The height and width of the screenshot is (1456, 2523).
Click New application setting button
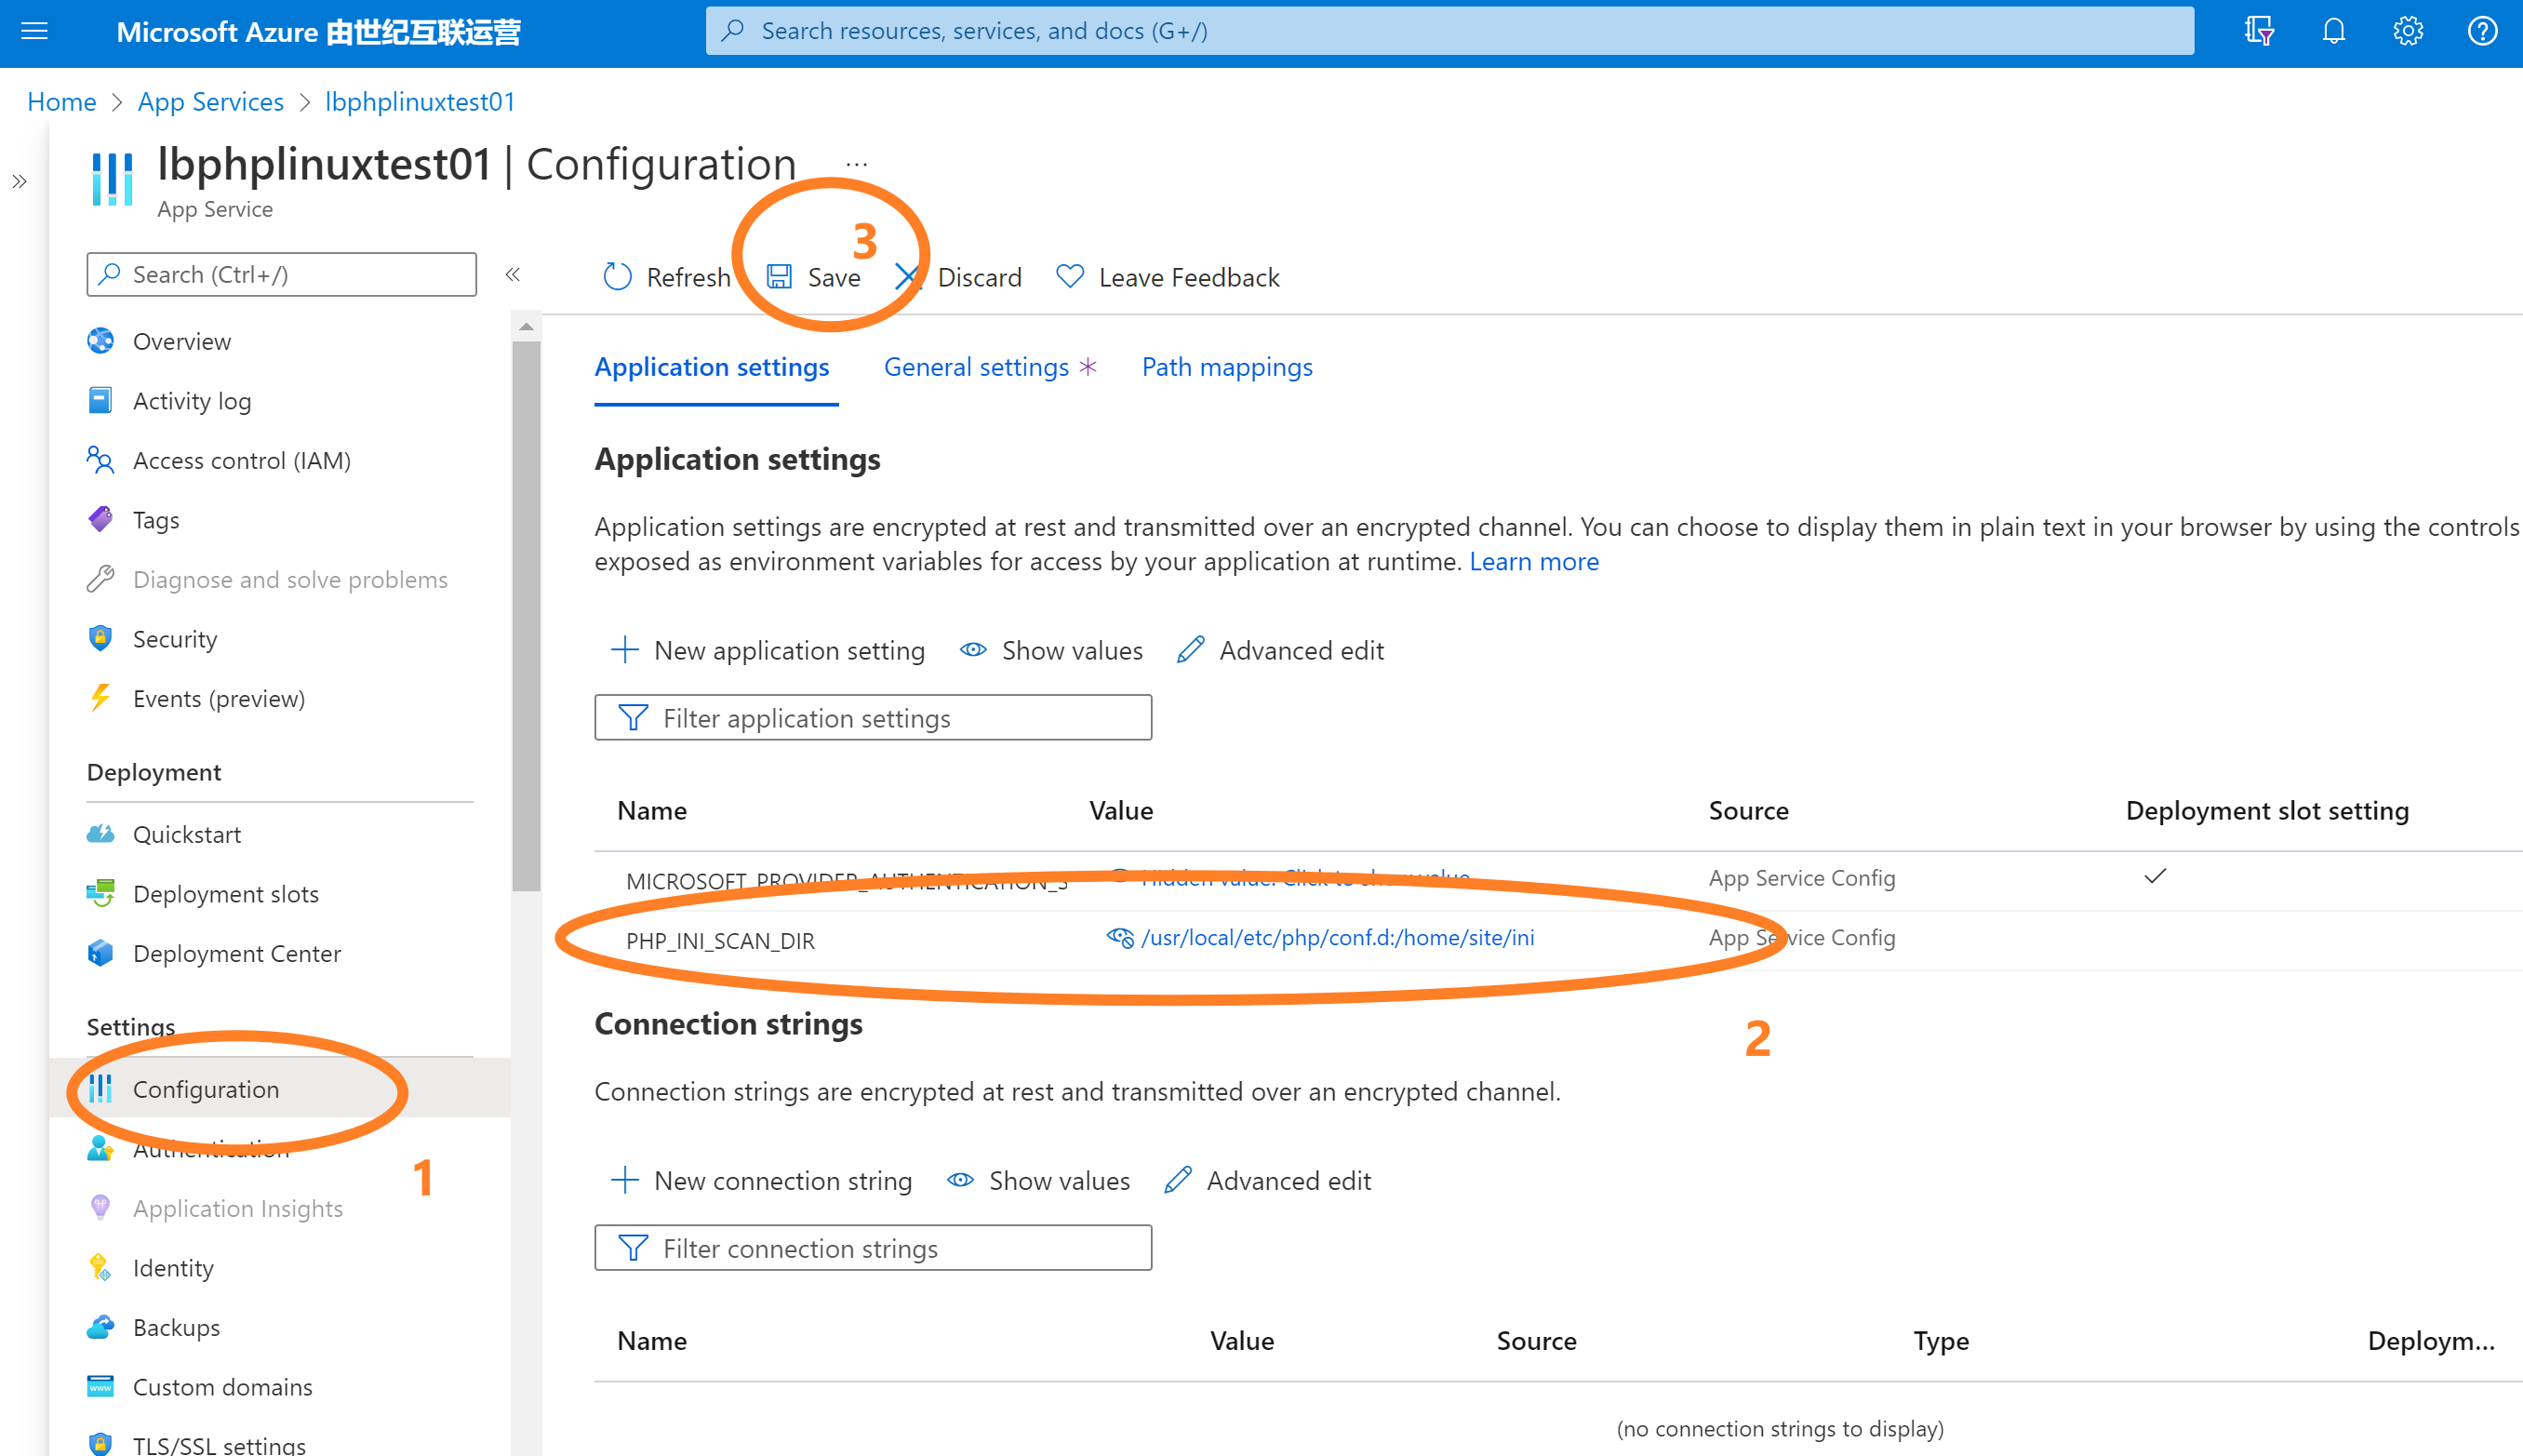768,650
